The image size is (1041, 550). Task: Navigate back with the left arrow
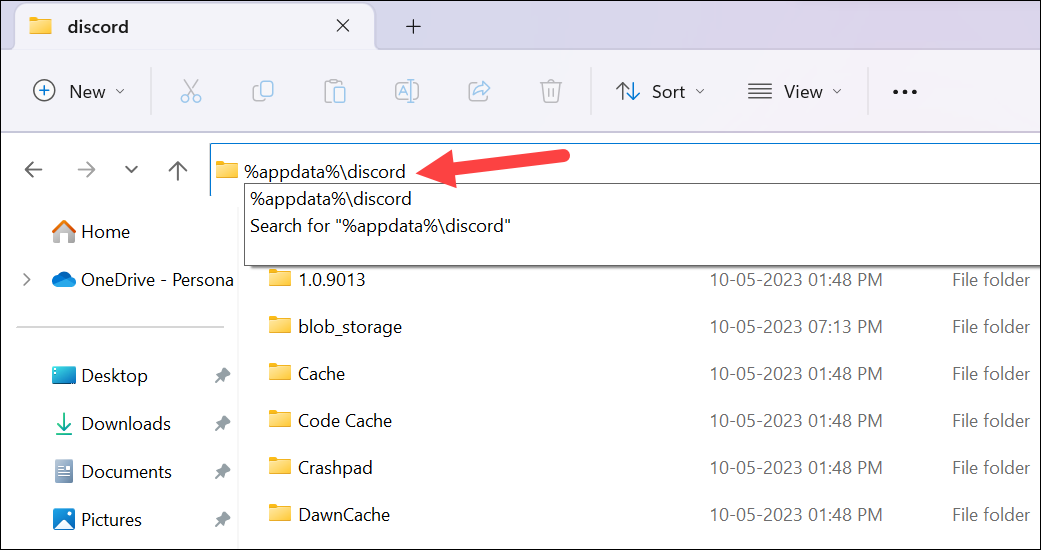click(34, 170)
